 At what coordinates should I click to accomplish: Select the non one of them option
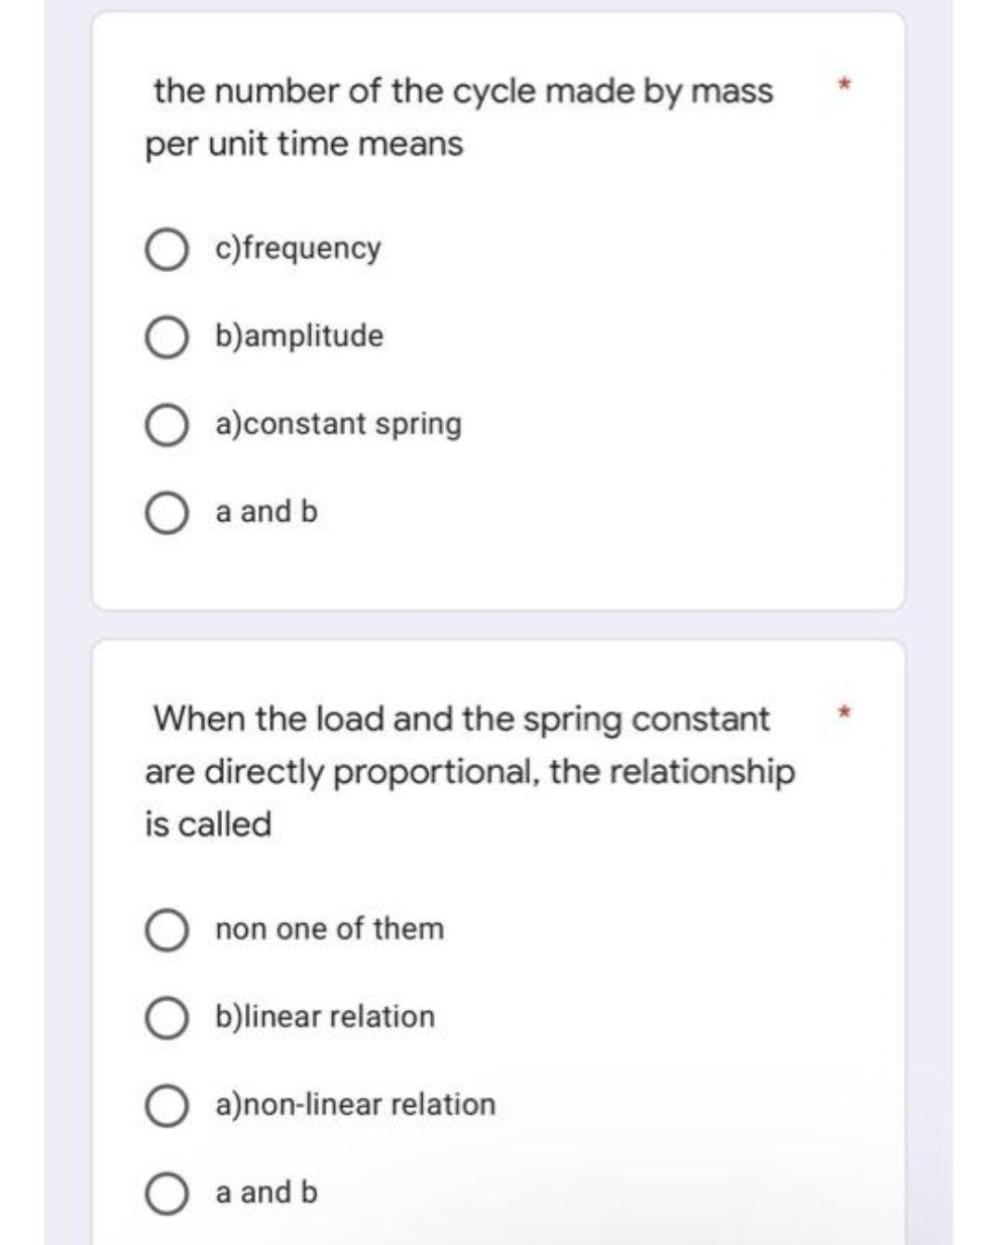pos(168,930)
